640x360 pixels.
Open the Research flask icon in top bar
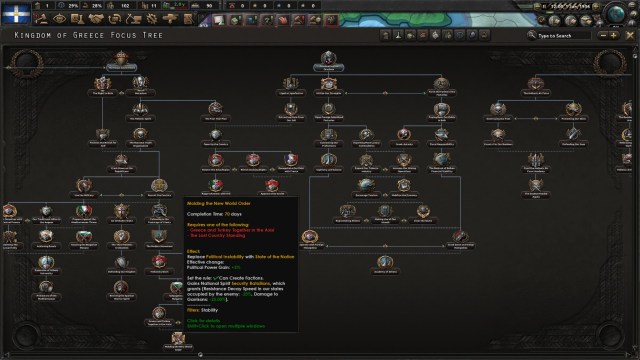click(77, 19)
